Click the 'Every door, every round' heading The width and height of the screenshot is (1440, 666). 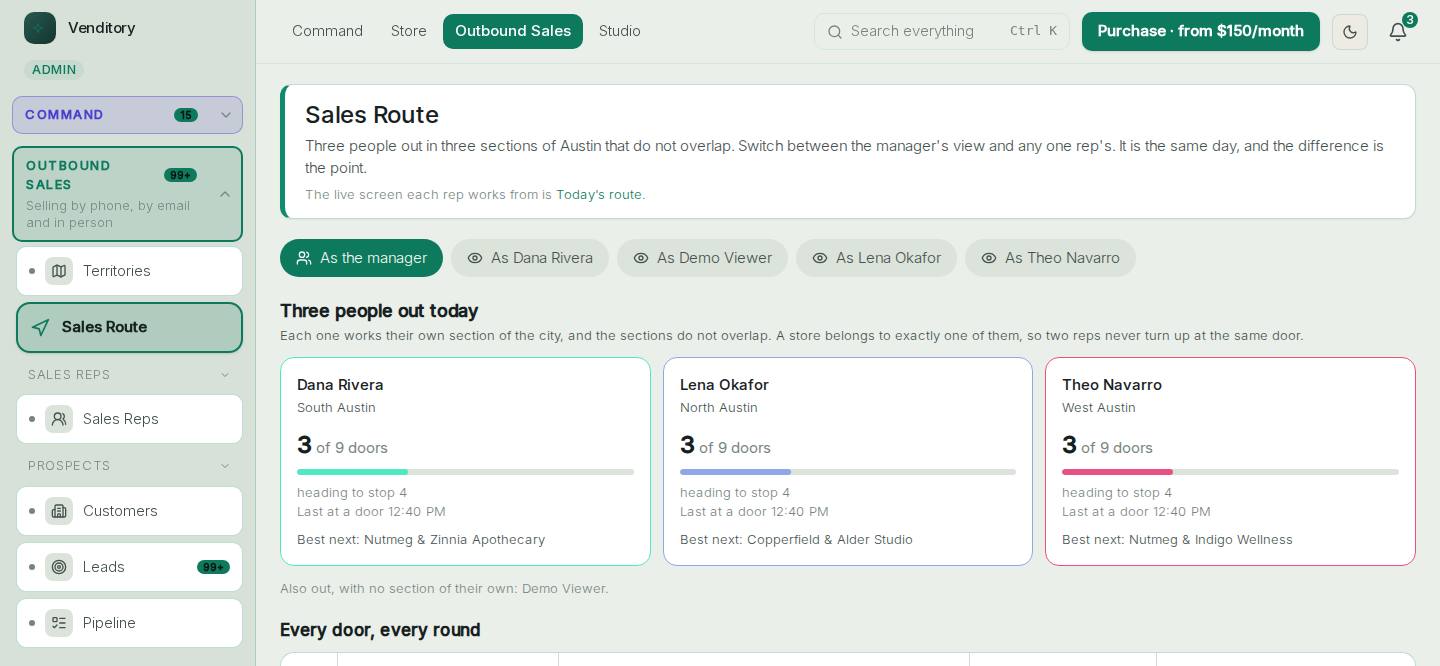pos(380,630)
